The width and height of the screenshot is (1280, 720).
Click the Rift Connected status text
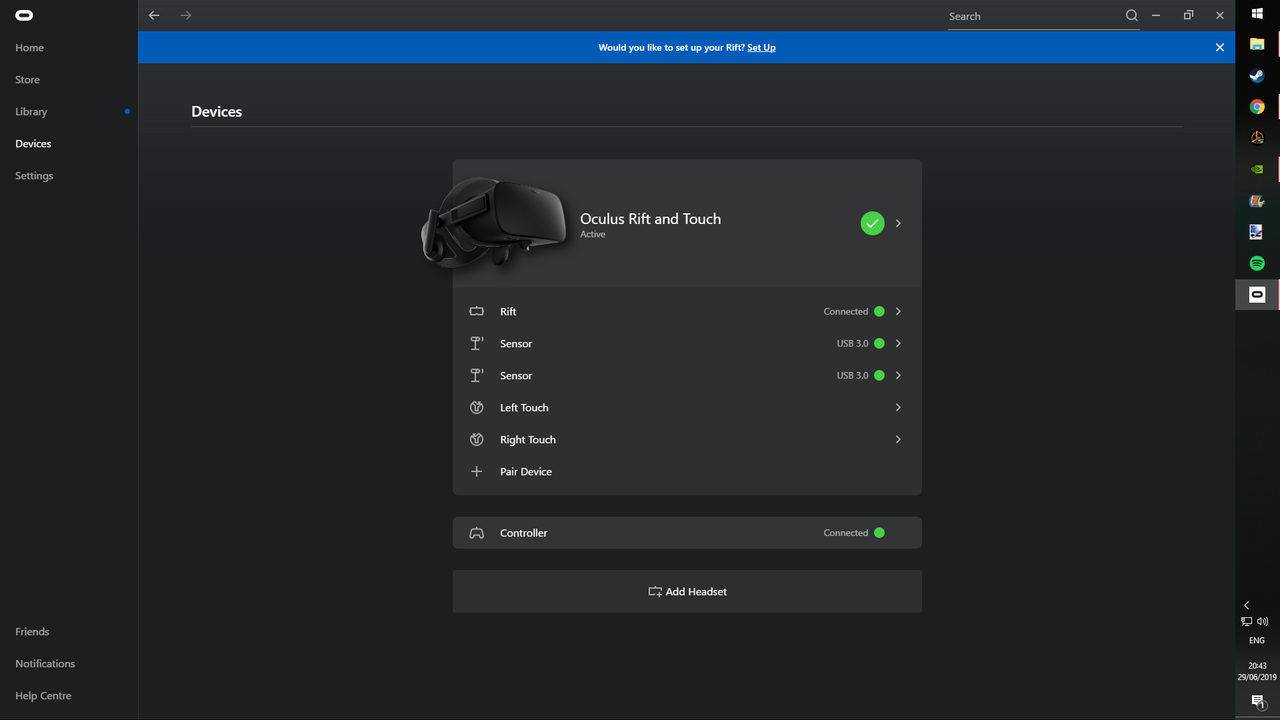click(846, 311)
